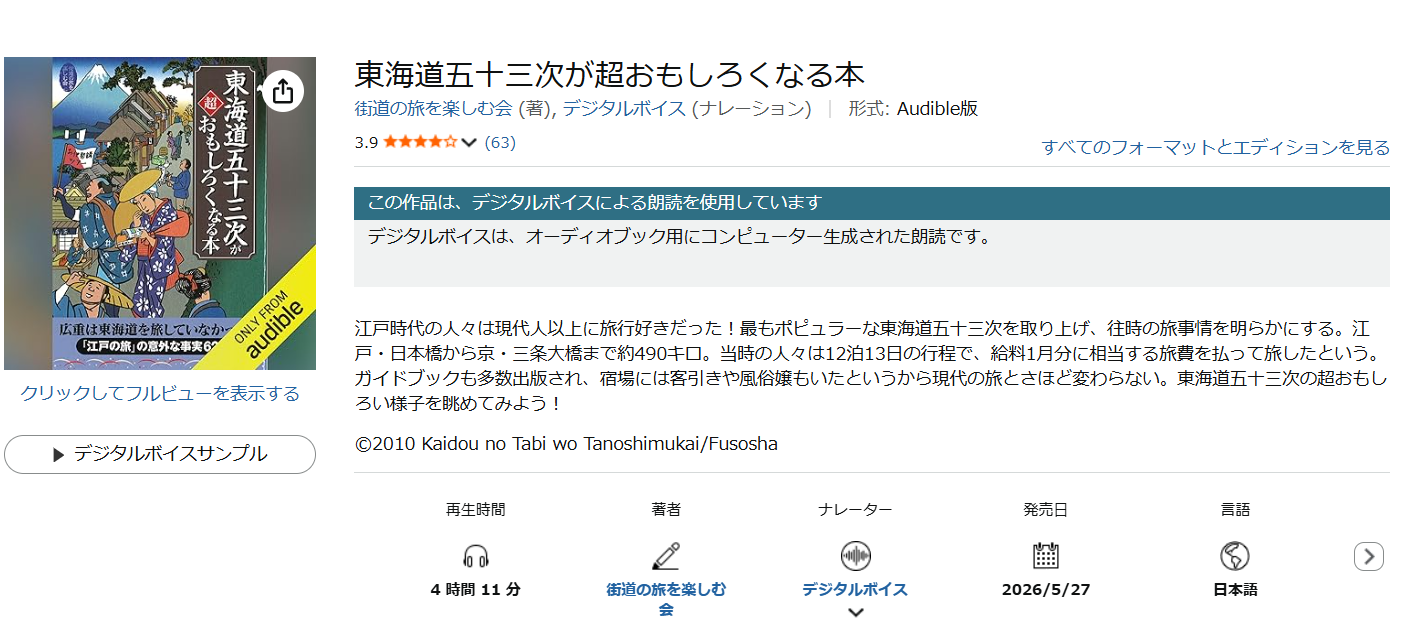Screen dimensions: 1415x625
Task: Expand chevron below デジタルボイス narrator detail
Action: 855,613
